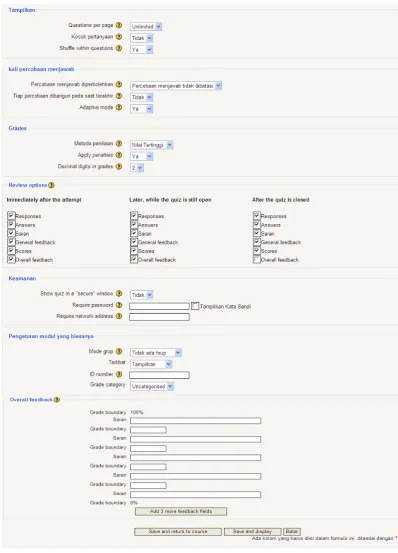Viewport: 398px width, 553px height.
Task: Click help icon next to Overall feedback heading
Action: 57,400
